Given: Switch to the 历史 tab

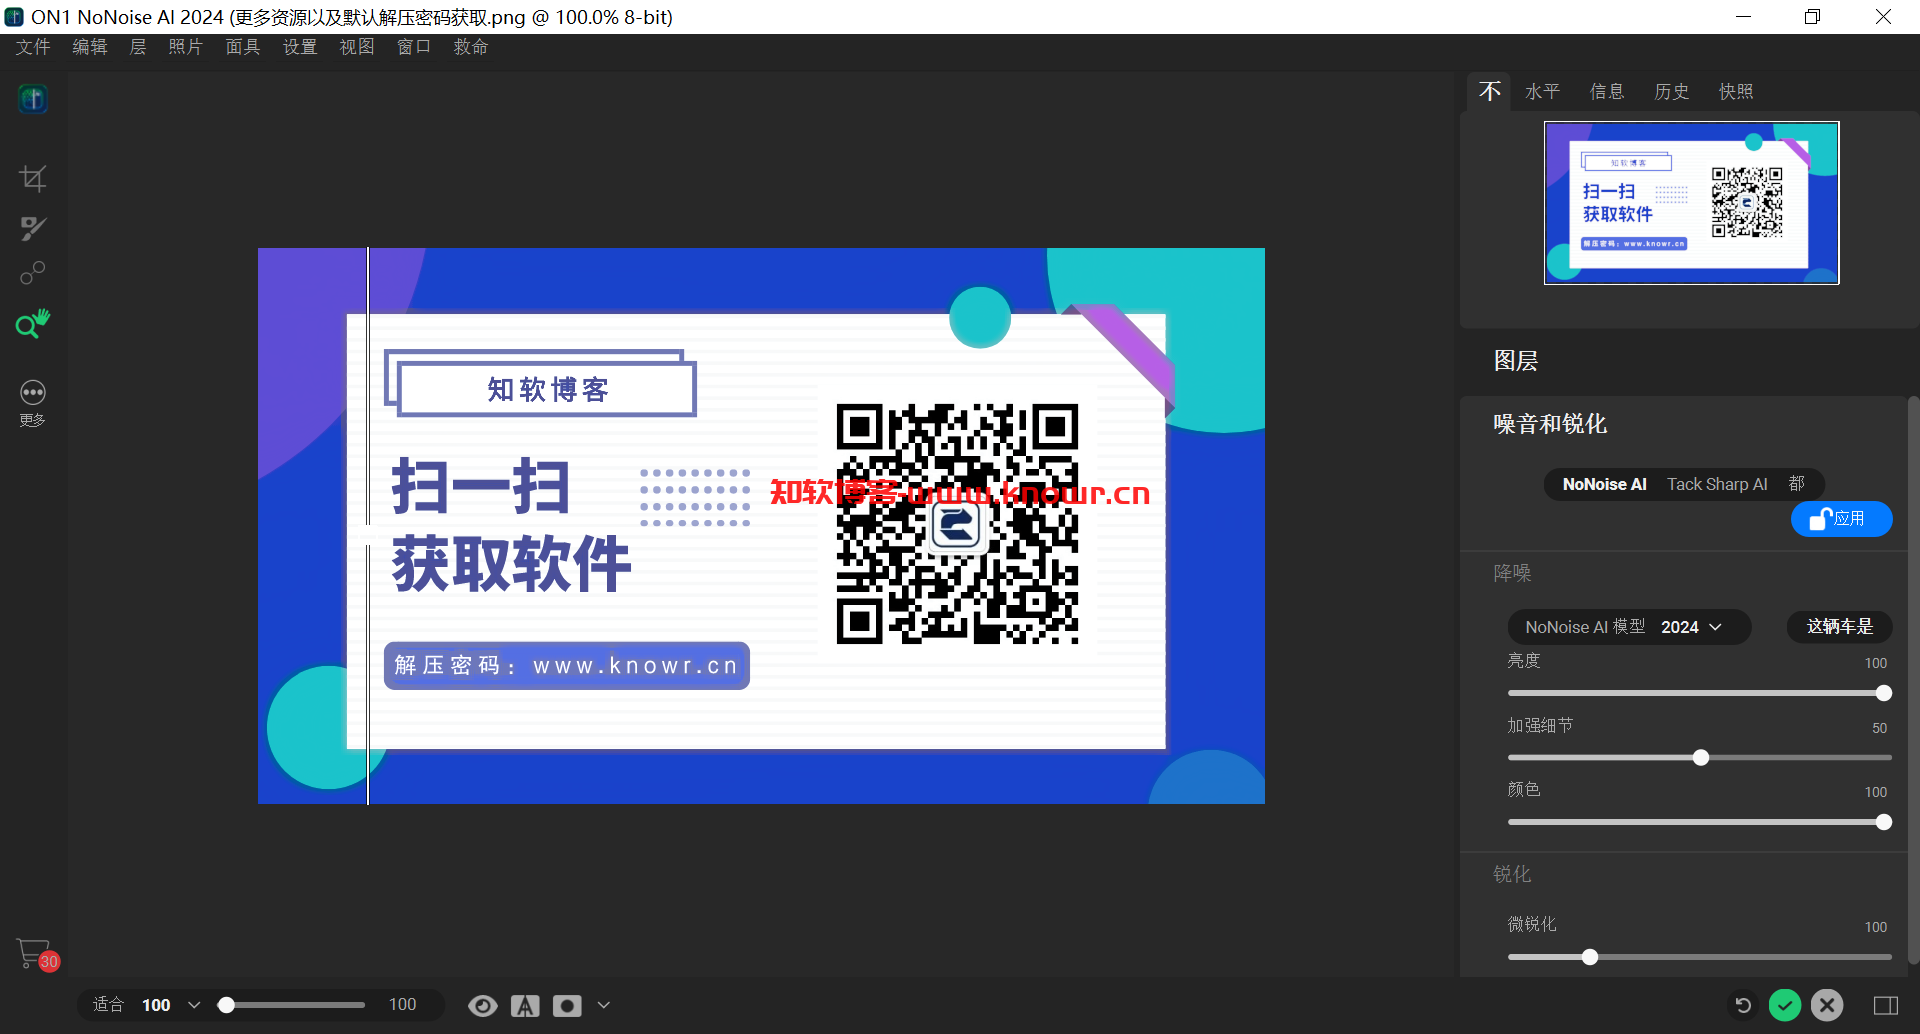Looking at the screenshot, I should coord(1671,91).
